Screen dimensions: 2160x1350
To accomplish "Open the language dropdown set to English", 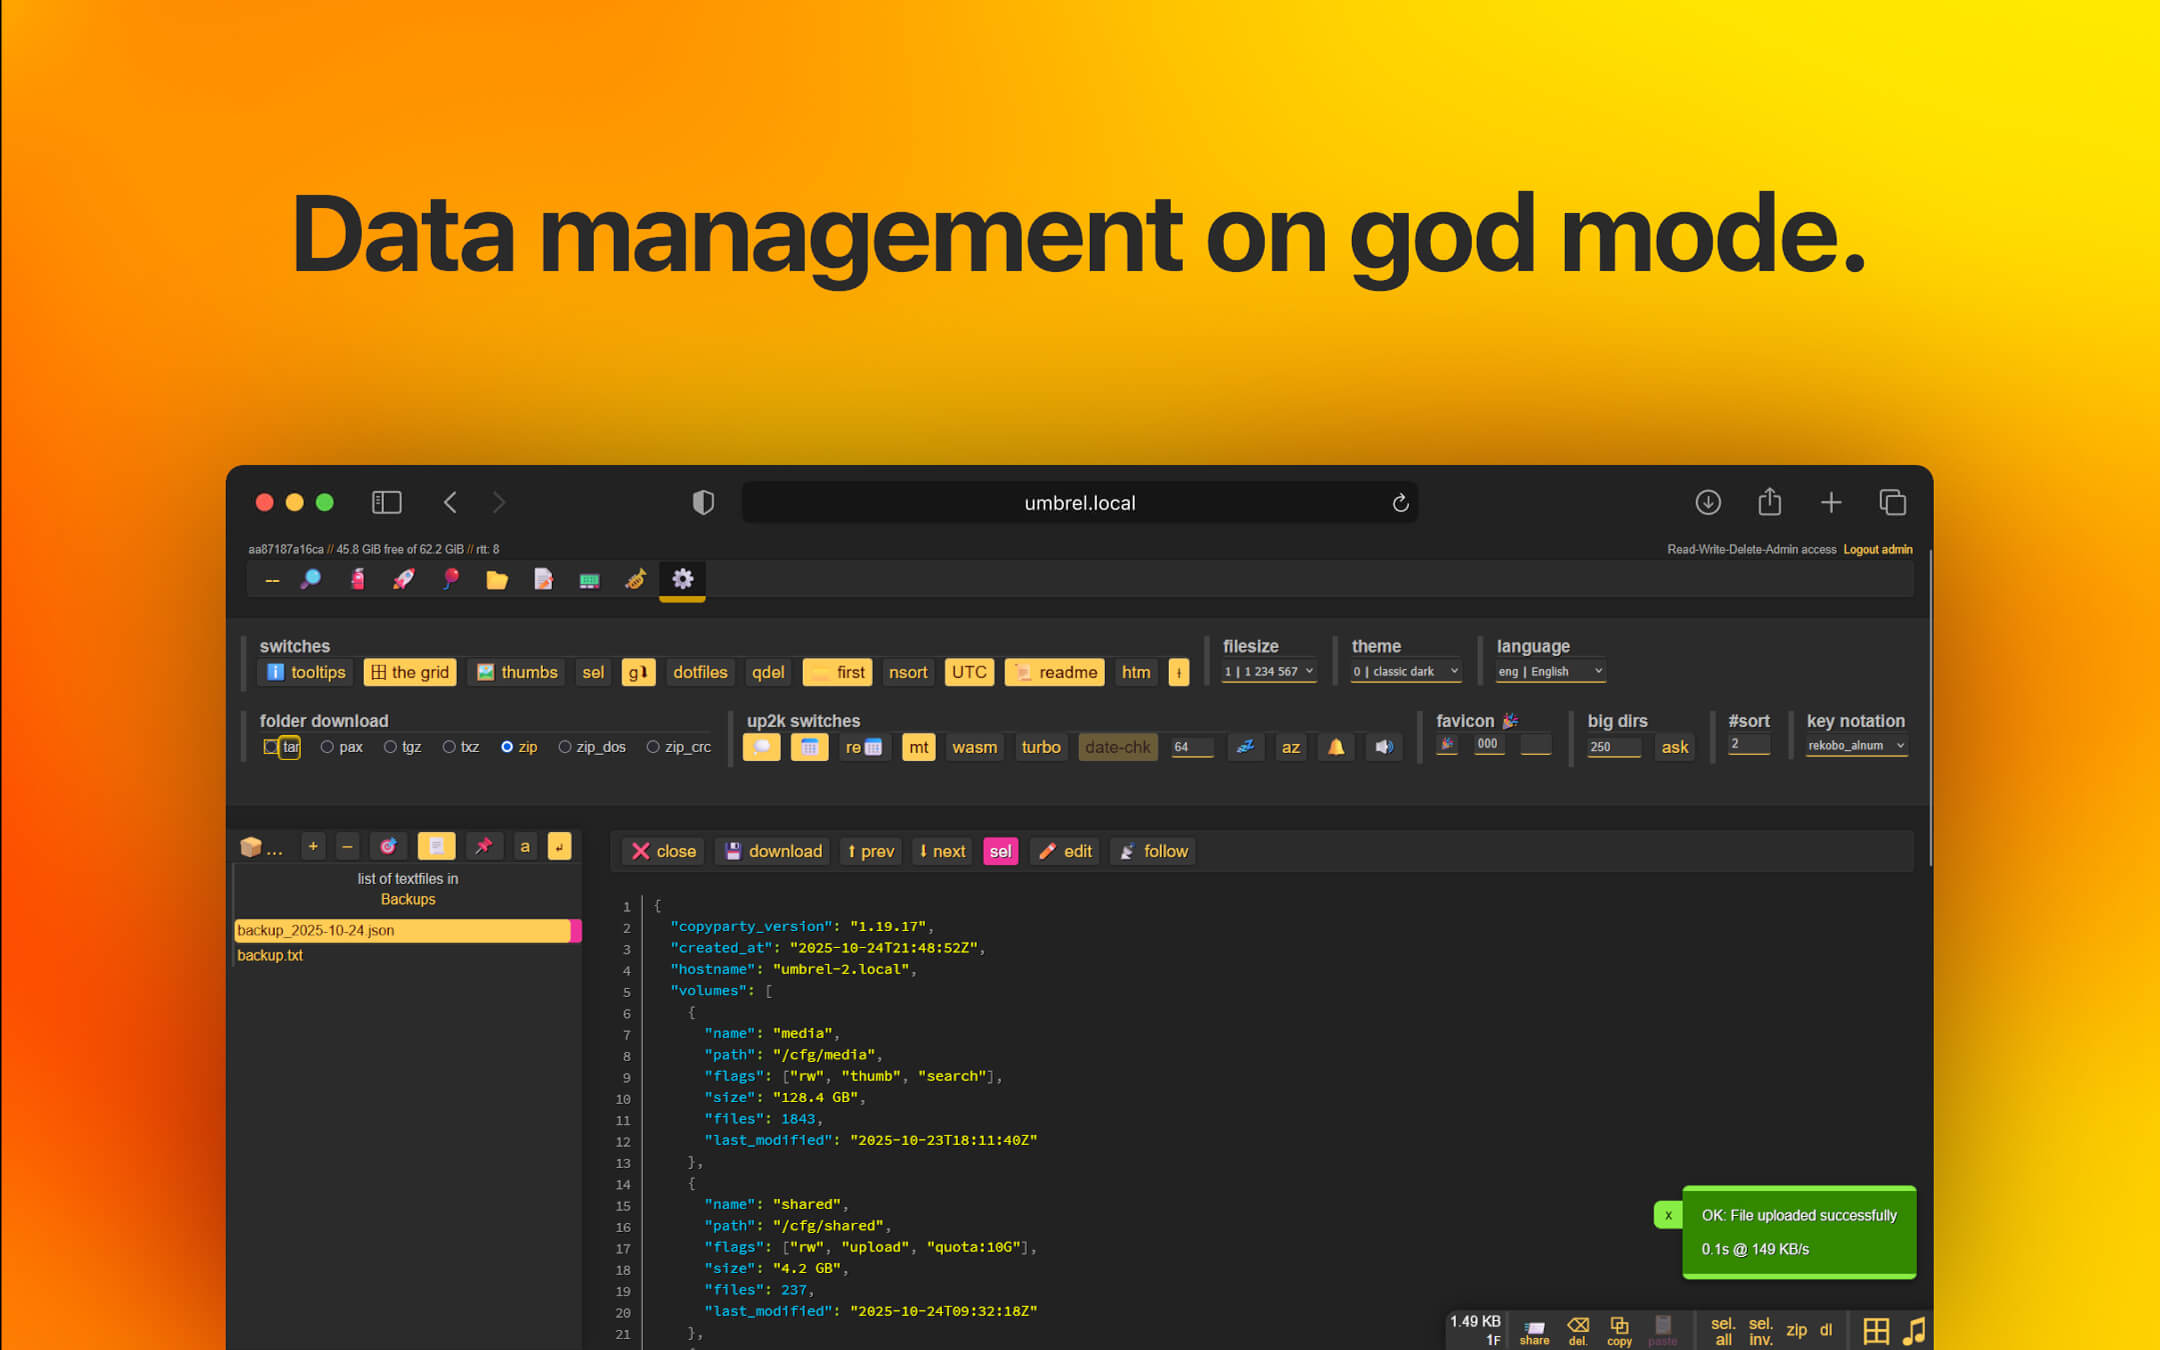I will pyautogui.click(x=1549, y=671).
